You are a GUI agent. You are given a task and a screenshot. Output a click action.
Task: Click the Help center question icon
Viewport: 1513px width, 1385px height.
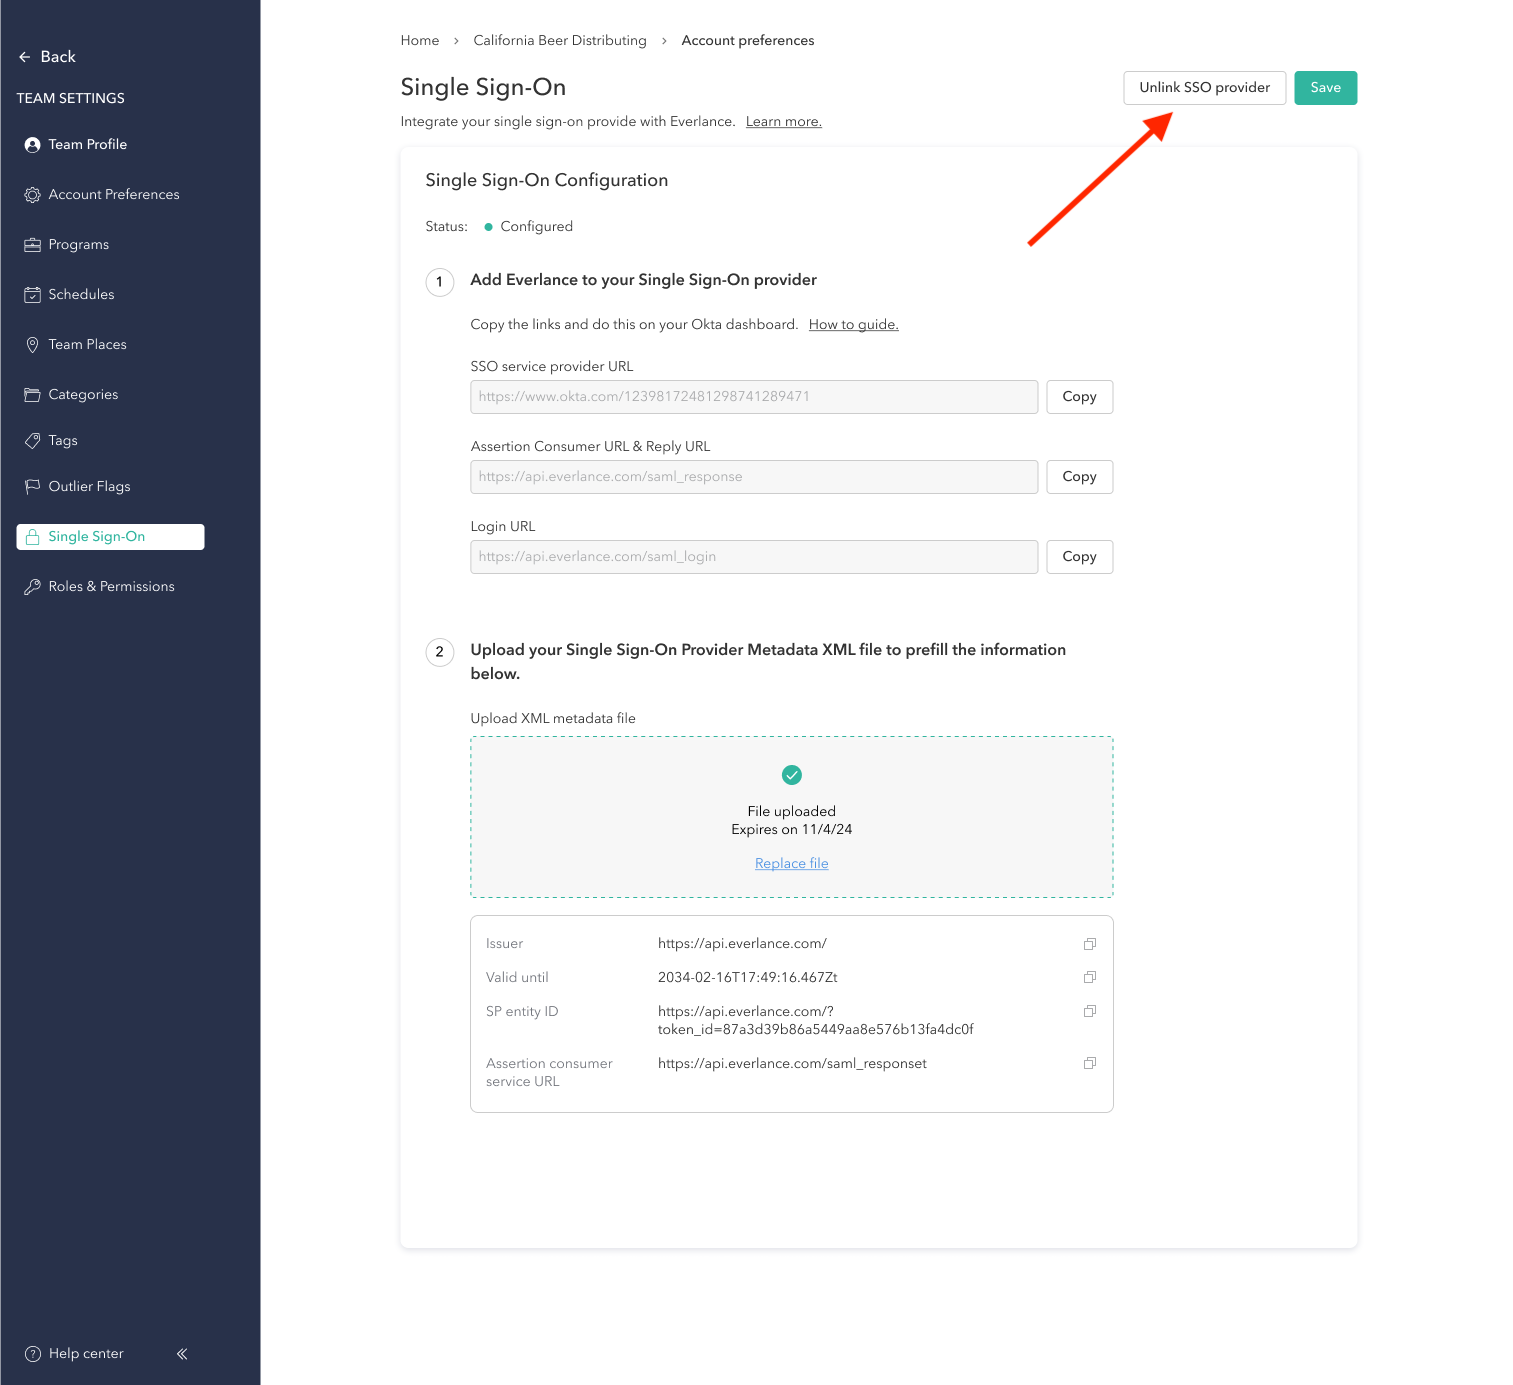[x=32, y=1354]
